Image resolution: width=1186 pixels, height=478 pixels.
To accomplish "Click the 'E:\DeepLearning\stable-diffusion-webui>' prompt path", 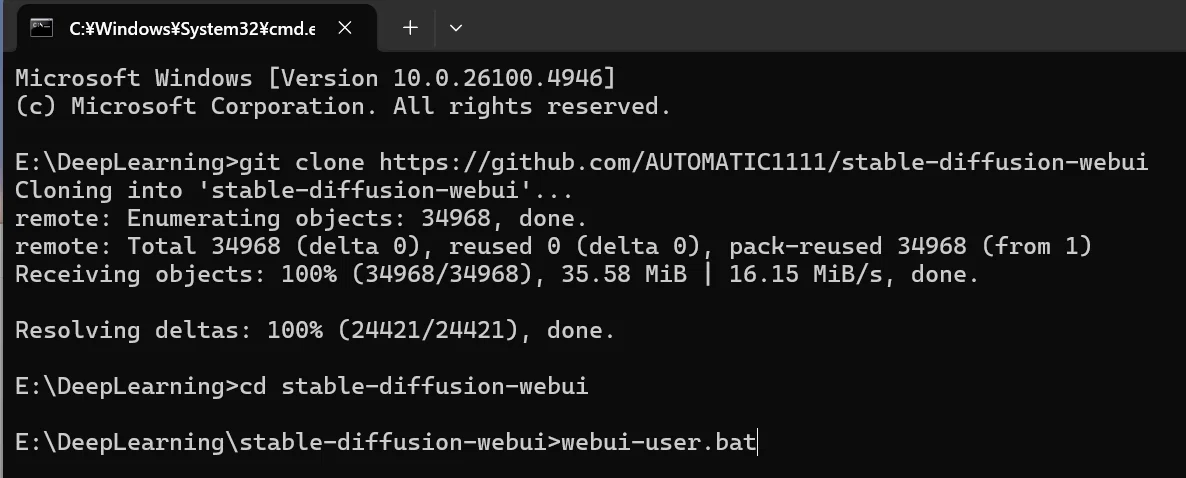I will coord(287,442).
